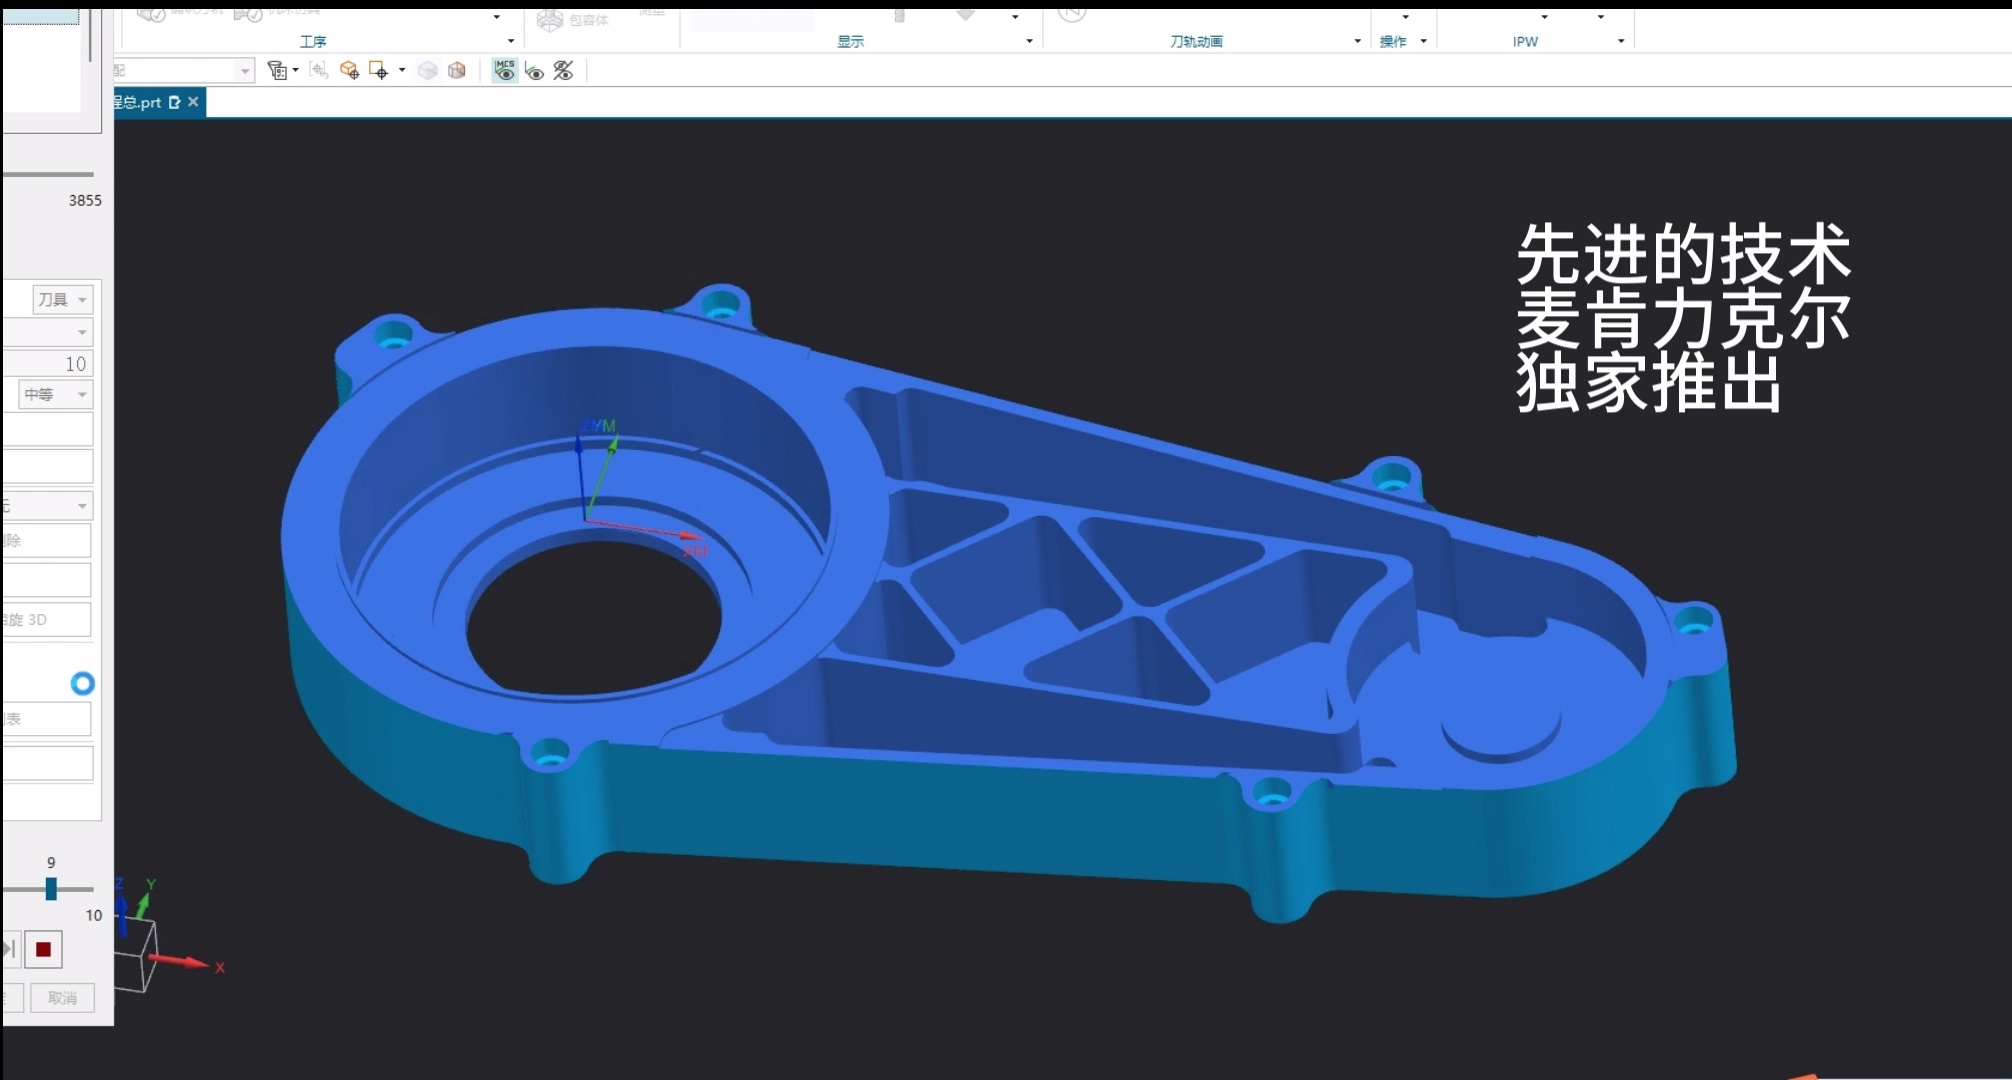2012x1080 pixels.
Task: Open the 刀具 dropdown
Action: click(x=62, y=299)
